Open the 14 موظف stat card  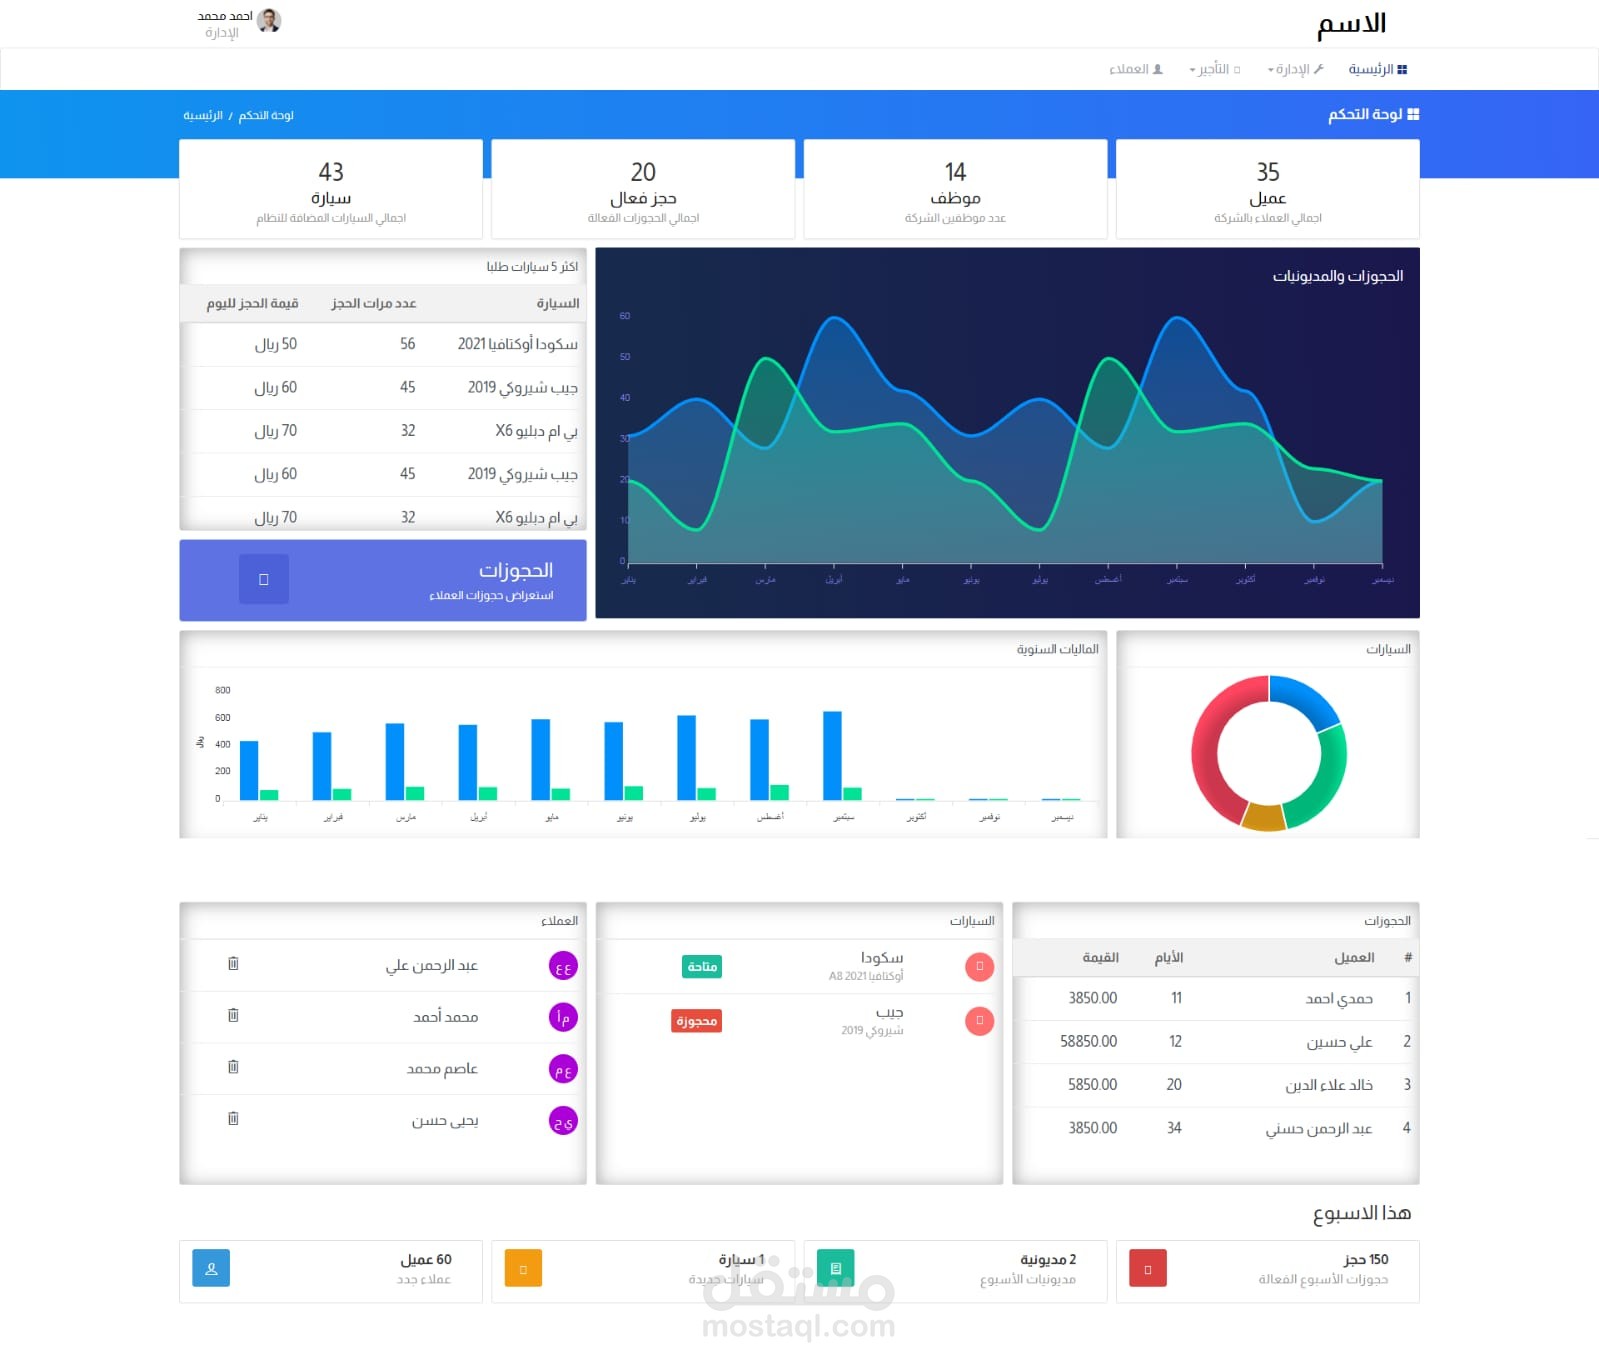click(955, 189)
